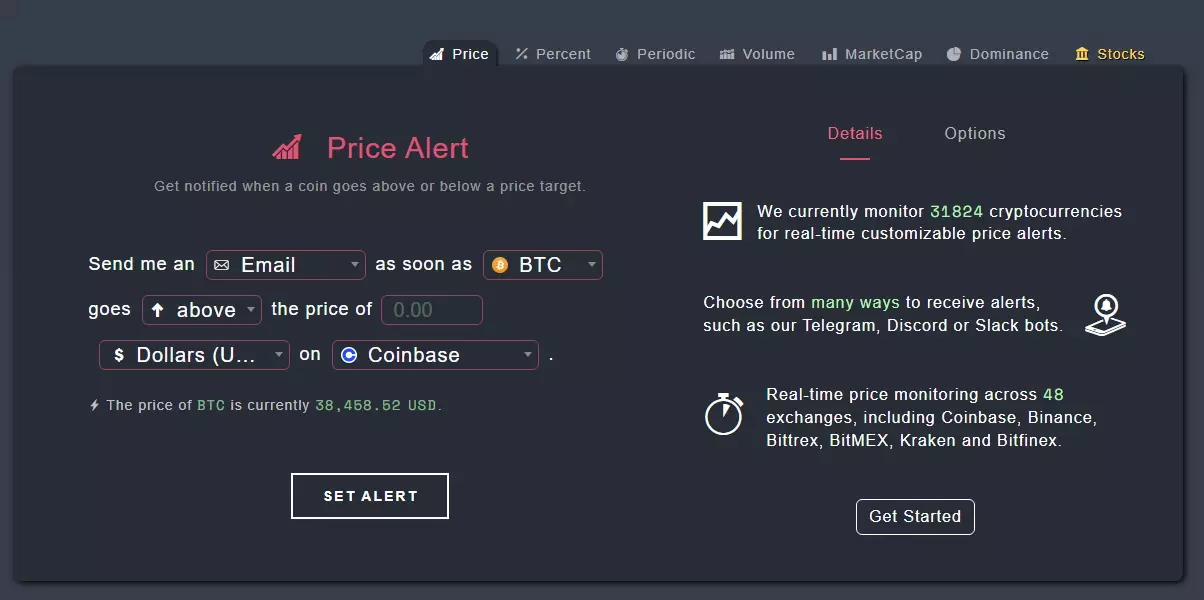This screenshot has width=1204, height=600.
Task: Open the above/below direction dropdown
Action: pyautogui.click(x=202, y=310)
